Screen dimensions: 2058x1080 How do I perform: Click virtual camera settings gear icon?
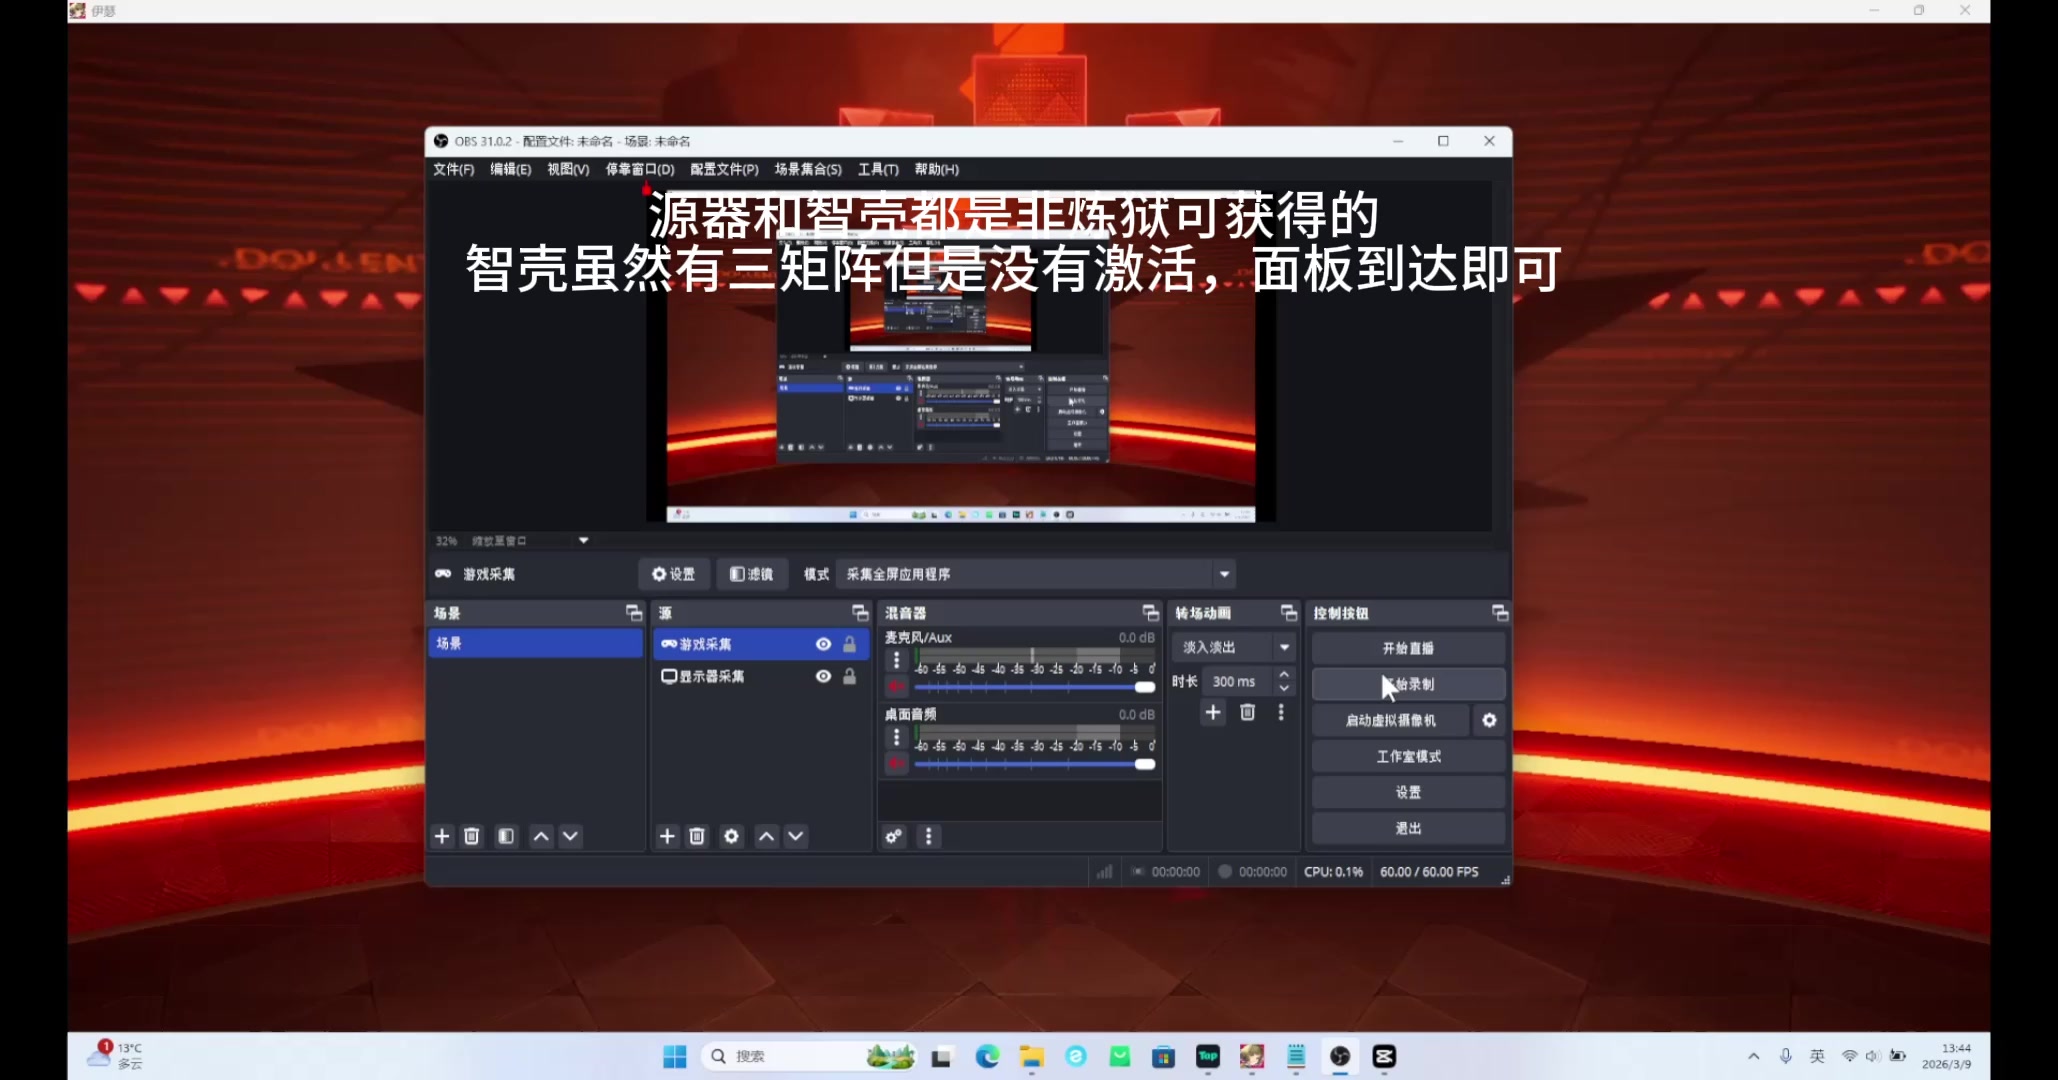1489,720
